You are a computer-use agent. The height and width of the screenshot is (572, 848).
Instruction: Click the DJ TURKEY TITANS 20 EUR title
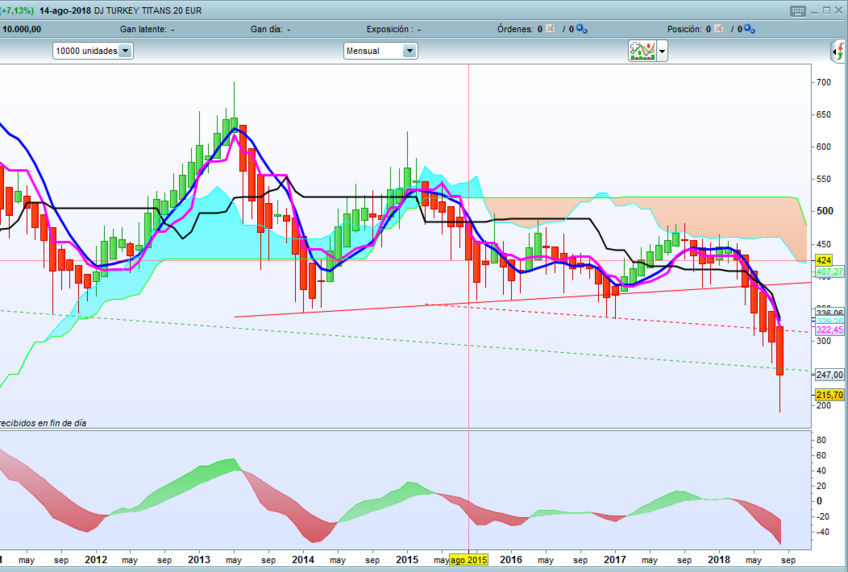[148, 11]
